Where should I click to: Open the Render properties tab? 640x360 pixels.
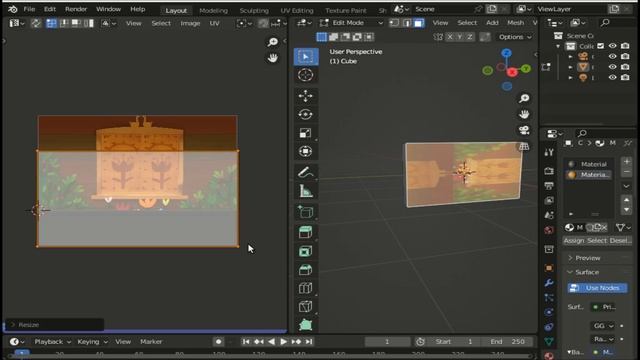pos(549,171)
